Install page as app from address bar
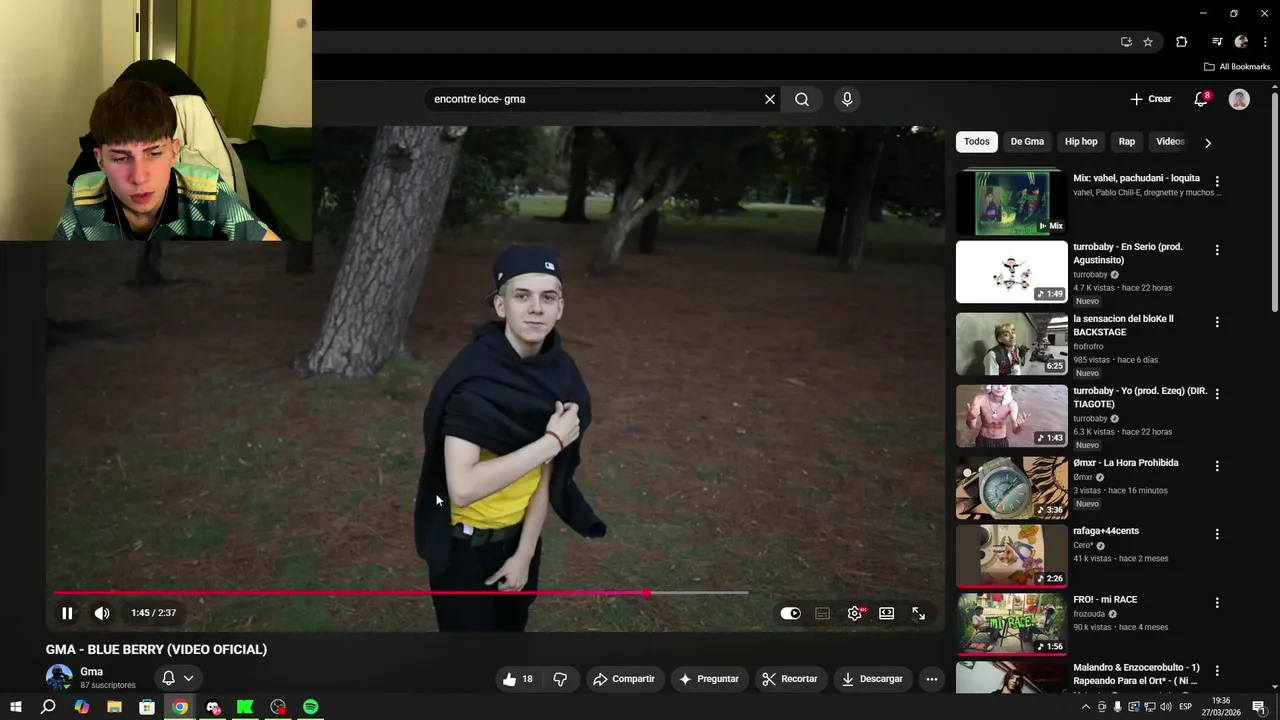 (1126, 42)
